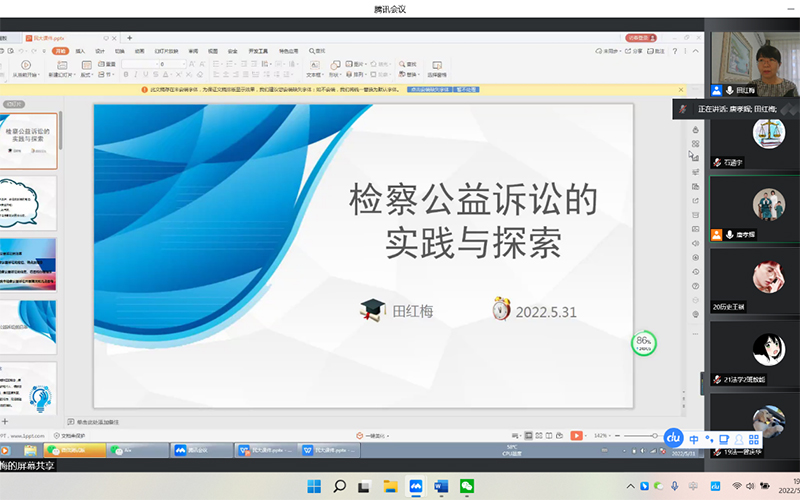Viewport: 800px width, 500px height.
Task: Select the first slide thumbnail 检察公益诉讼
Action: coord(28,141)
